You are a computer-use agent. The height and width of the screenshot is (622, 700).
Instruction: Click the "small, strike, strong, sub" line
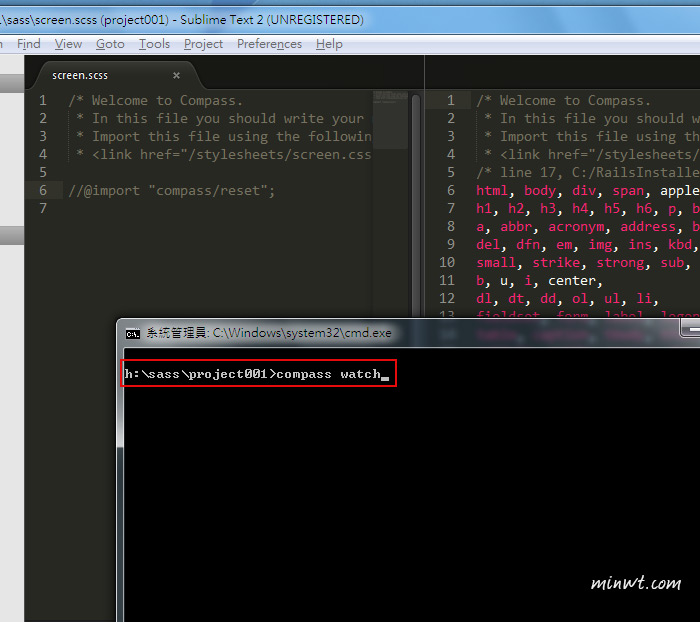(x=584, y=263)
